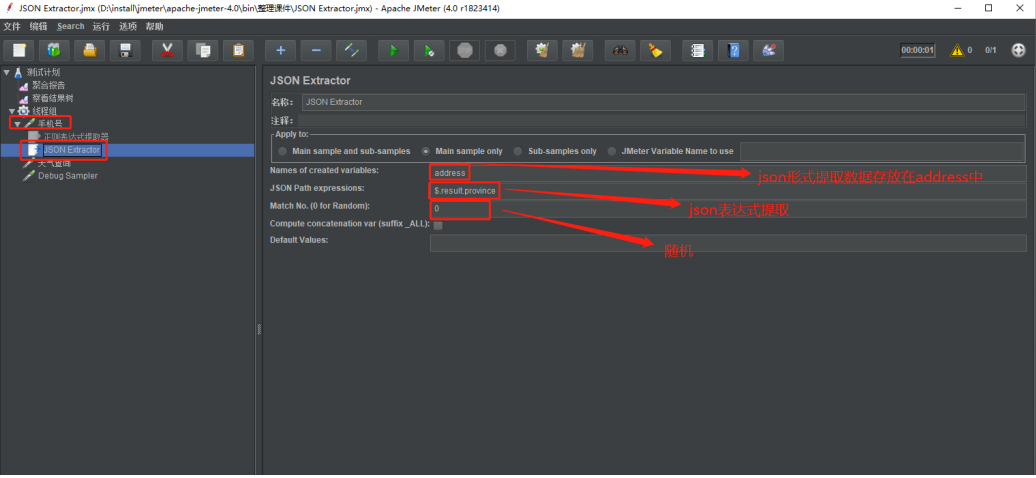Clear results with single broom icon
Image resolution: width=1036 pixels, height=478 pixels.
tap(542, 50)
